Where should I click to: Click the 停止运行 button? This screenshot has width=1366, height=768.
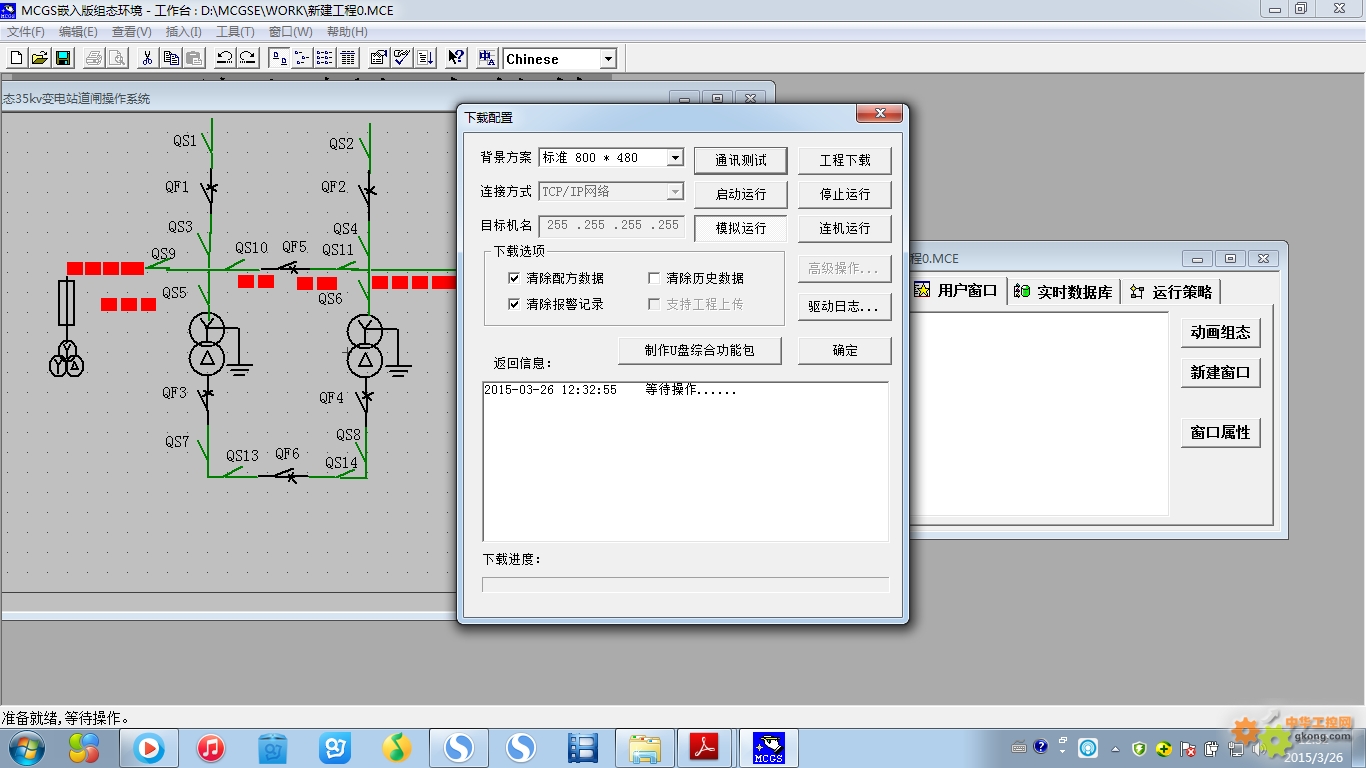(x=845, y=194)
